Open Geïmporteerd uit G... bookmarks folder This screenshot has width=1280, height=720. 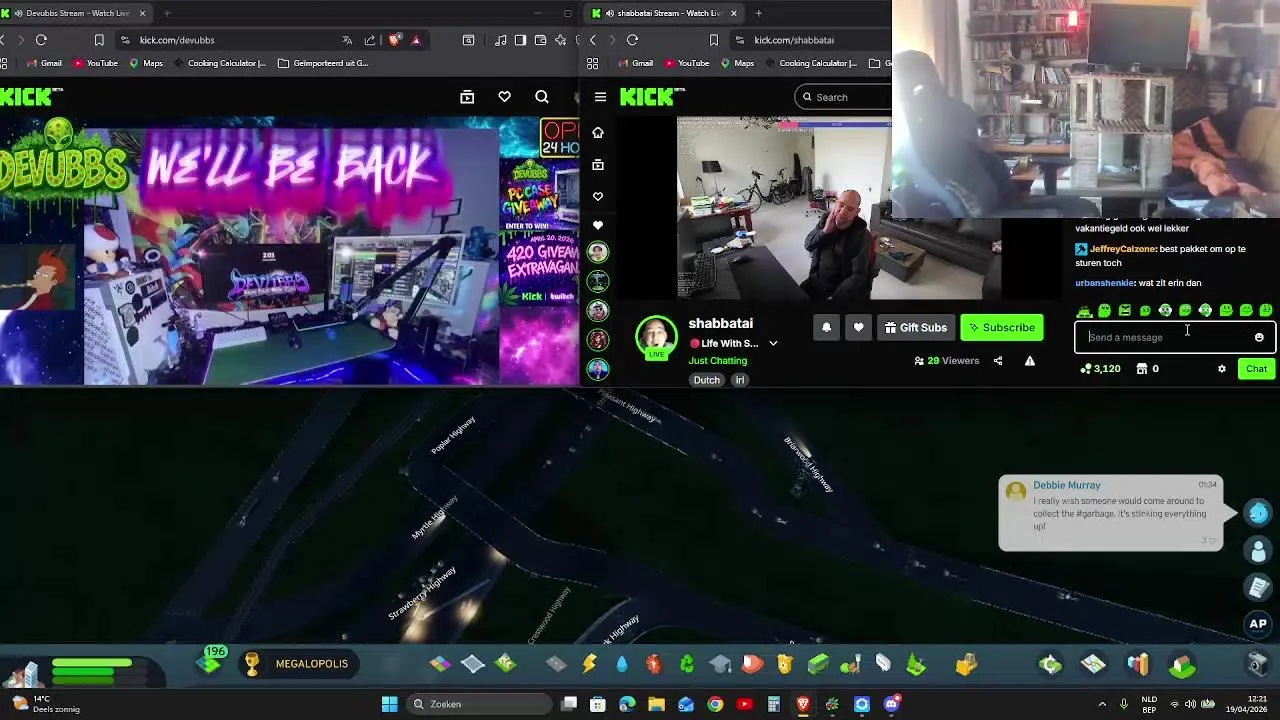(323, 63)
